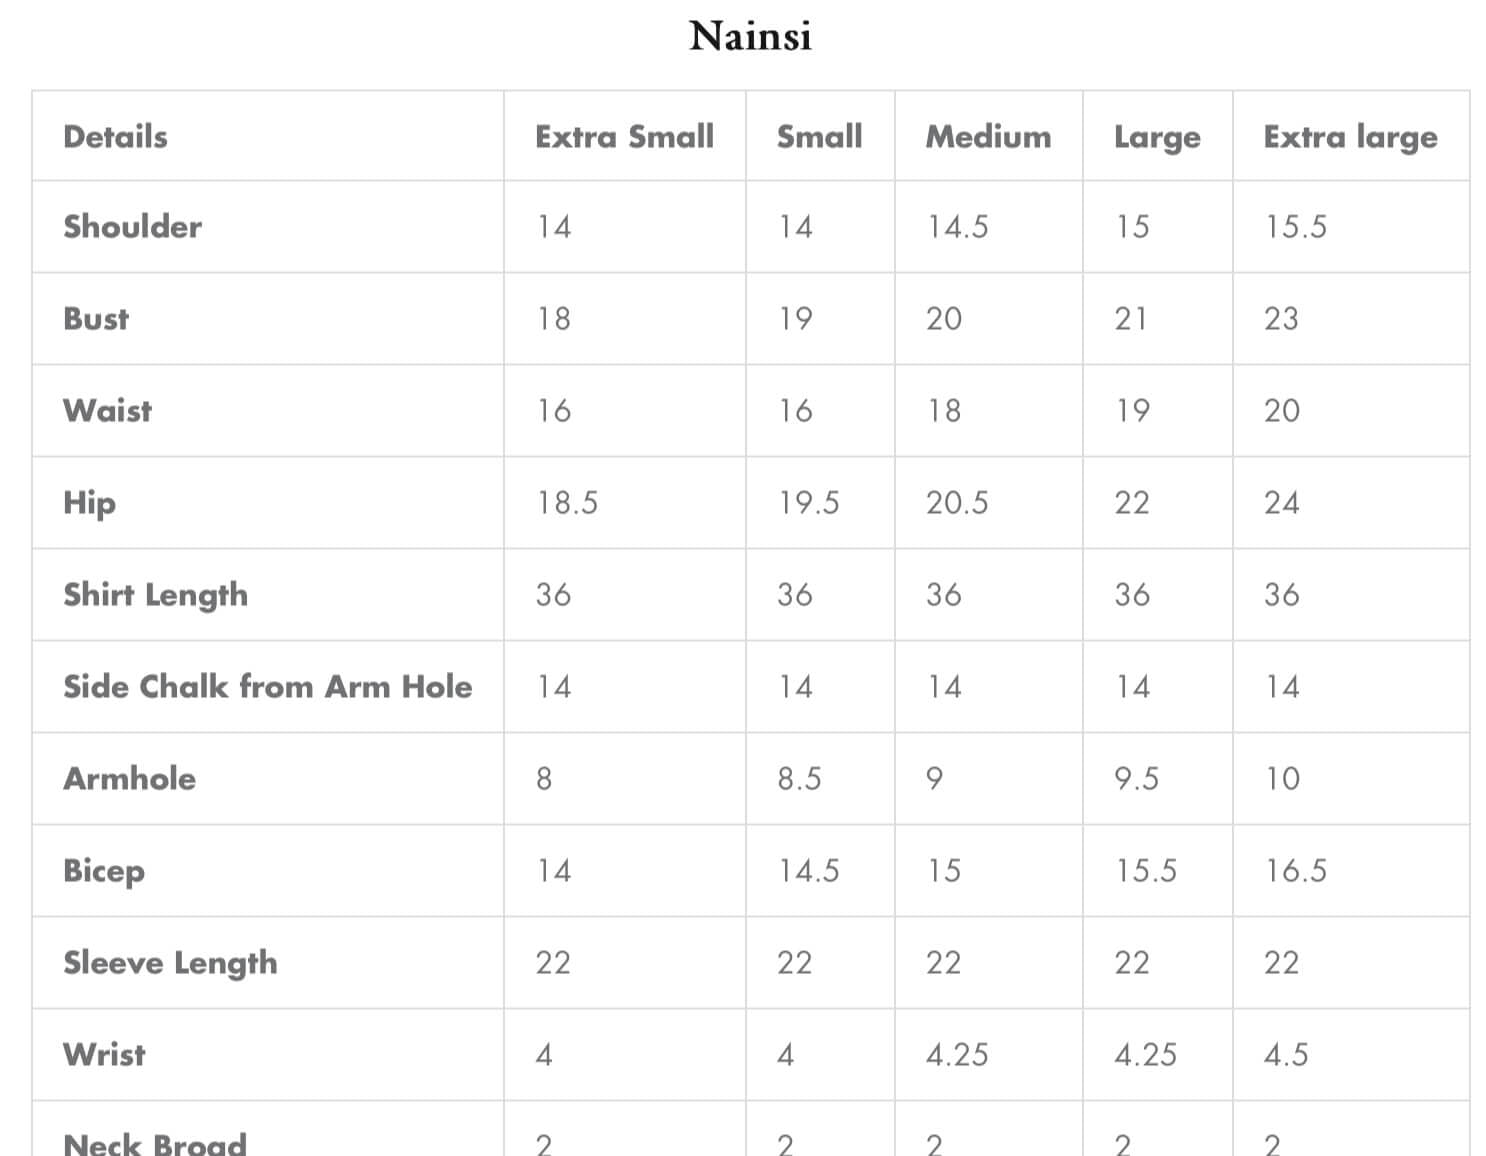1486x1156 pixels.
Task: Select the Extra Small column header
Action: coord(624,137)
